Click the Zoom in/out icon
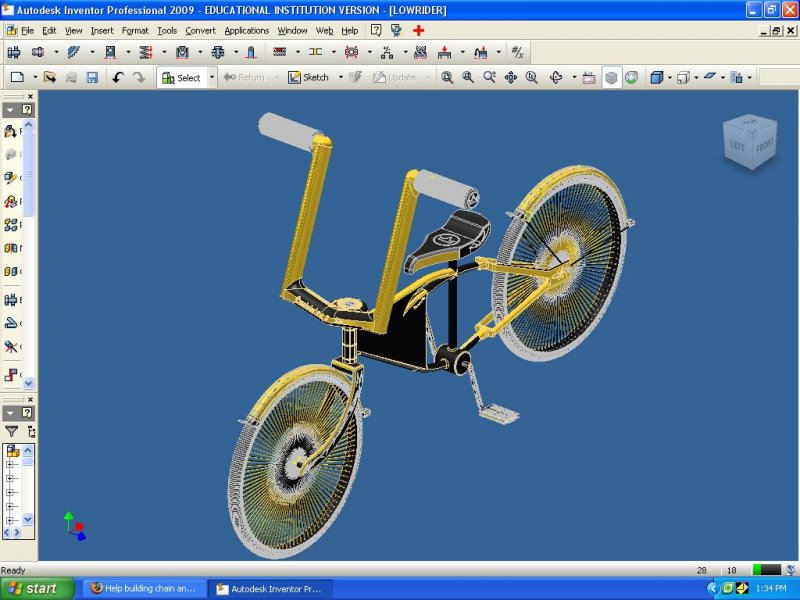Viewport: 800px width, 600px height. pos(489,78)
